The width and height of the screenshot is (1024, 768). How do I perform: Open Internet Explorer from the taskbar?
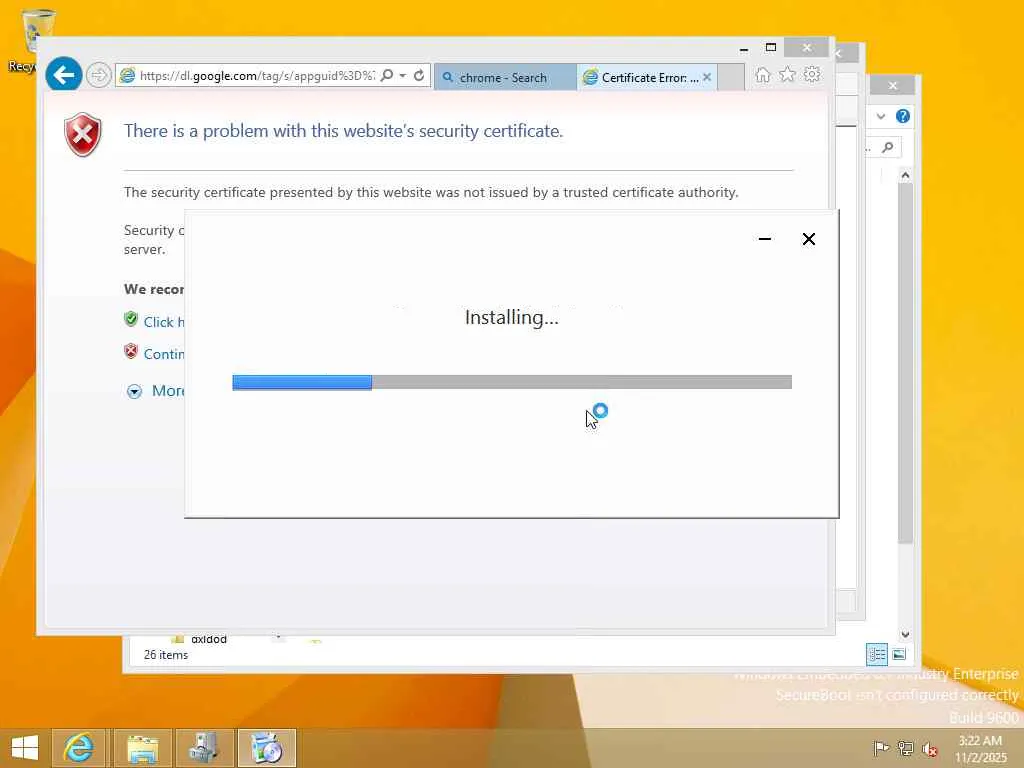point(78,748)
